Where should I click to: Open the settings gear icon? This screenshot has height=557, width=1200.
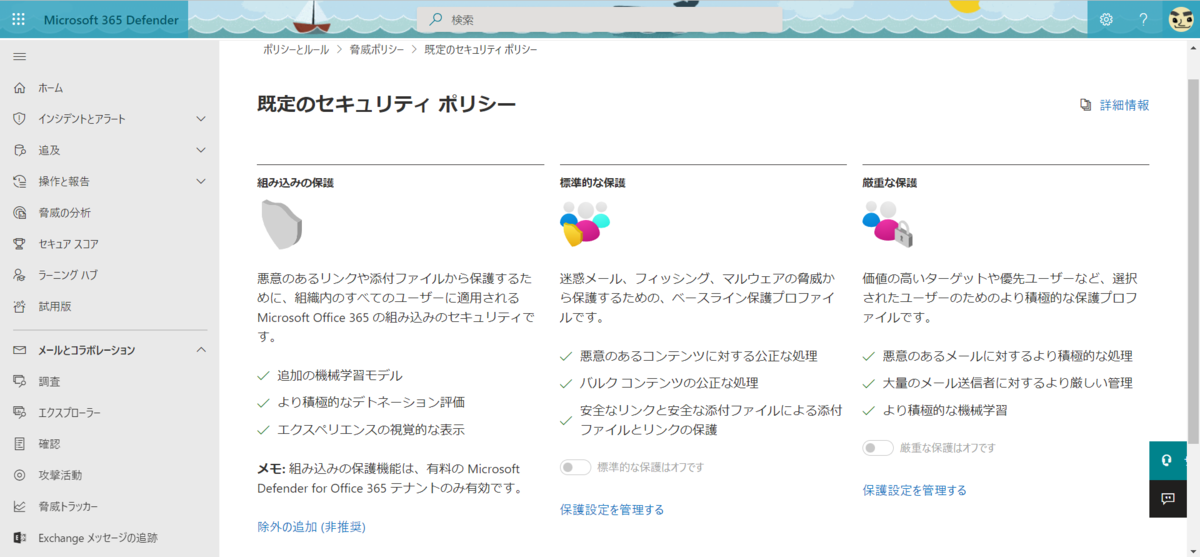(x=1106, y=19)
